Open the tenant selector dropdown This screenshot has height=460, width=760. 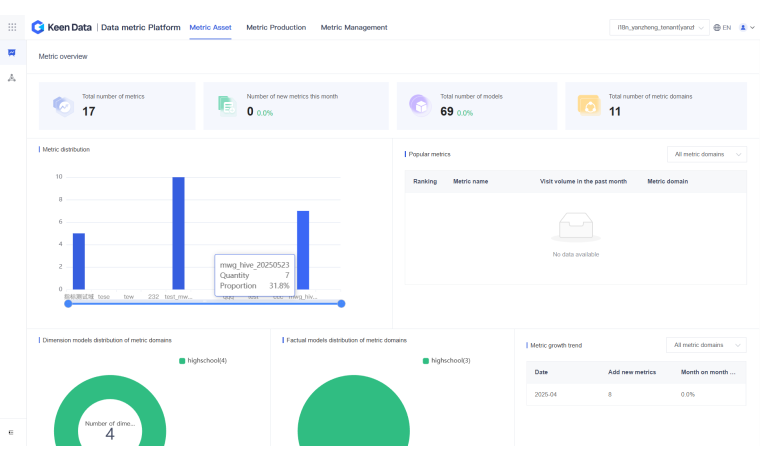click(x=659, y=27)
